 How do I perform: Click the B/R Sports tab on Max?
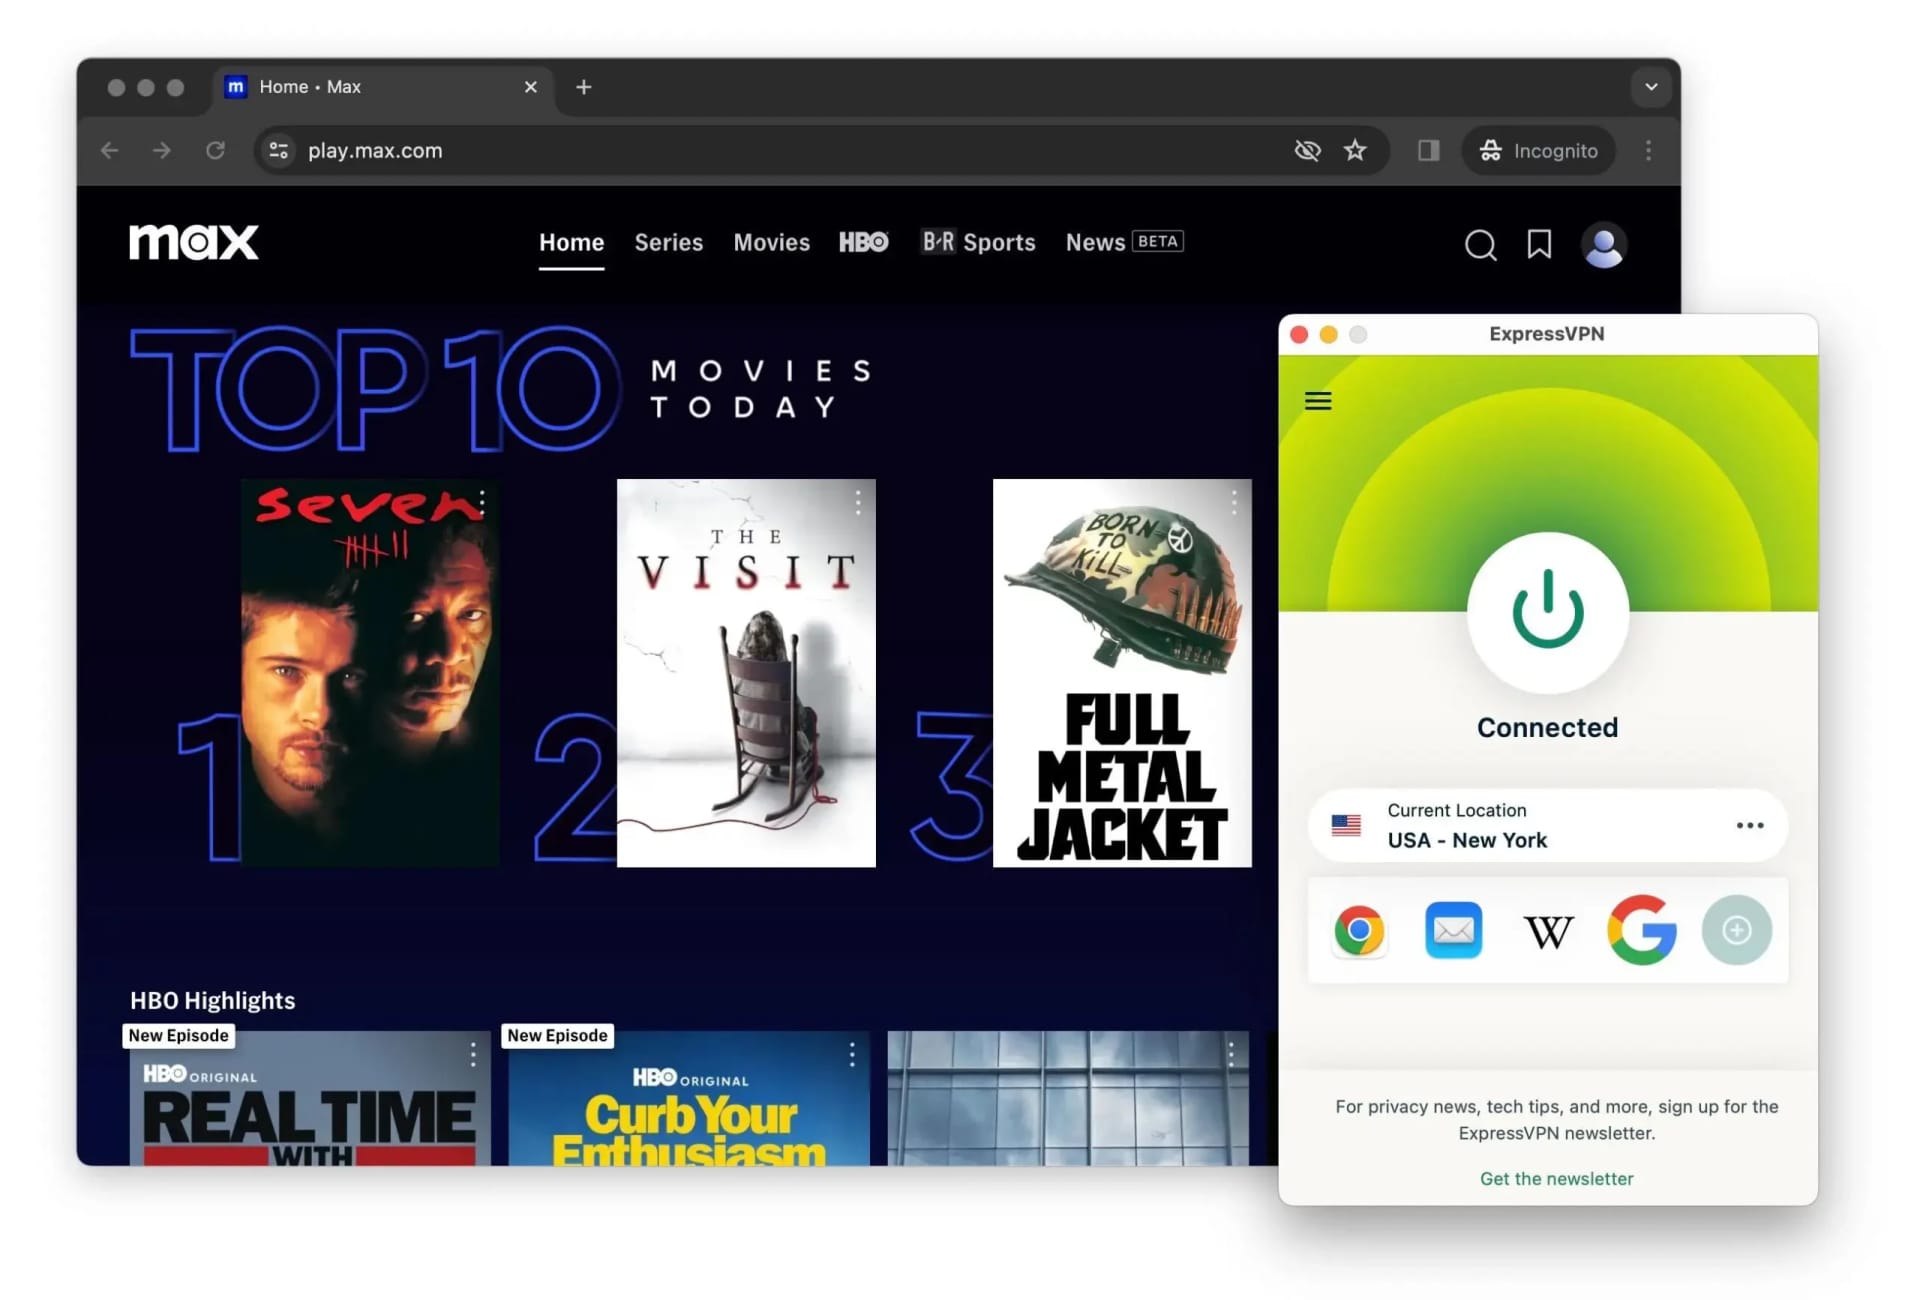976,242
